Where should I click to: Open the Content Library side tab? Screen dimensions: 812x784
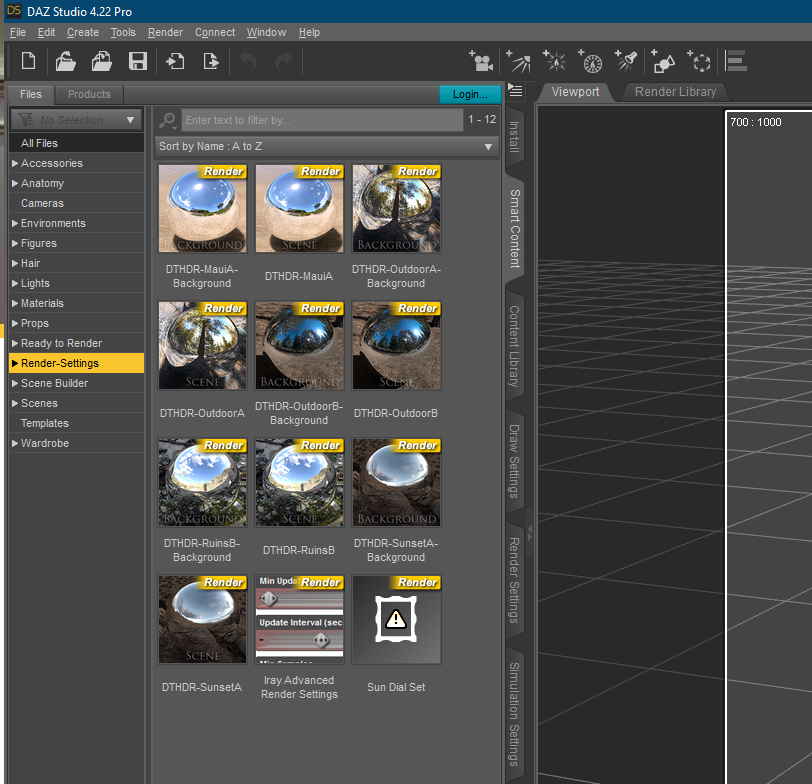(x=514, y=346)
